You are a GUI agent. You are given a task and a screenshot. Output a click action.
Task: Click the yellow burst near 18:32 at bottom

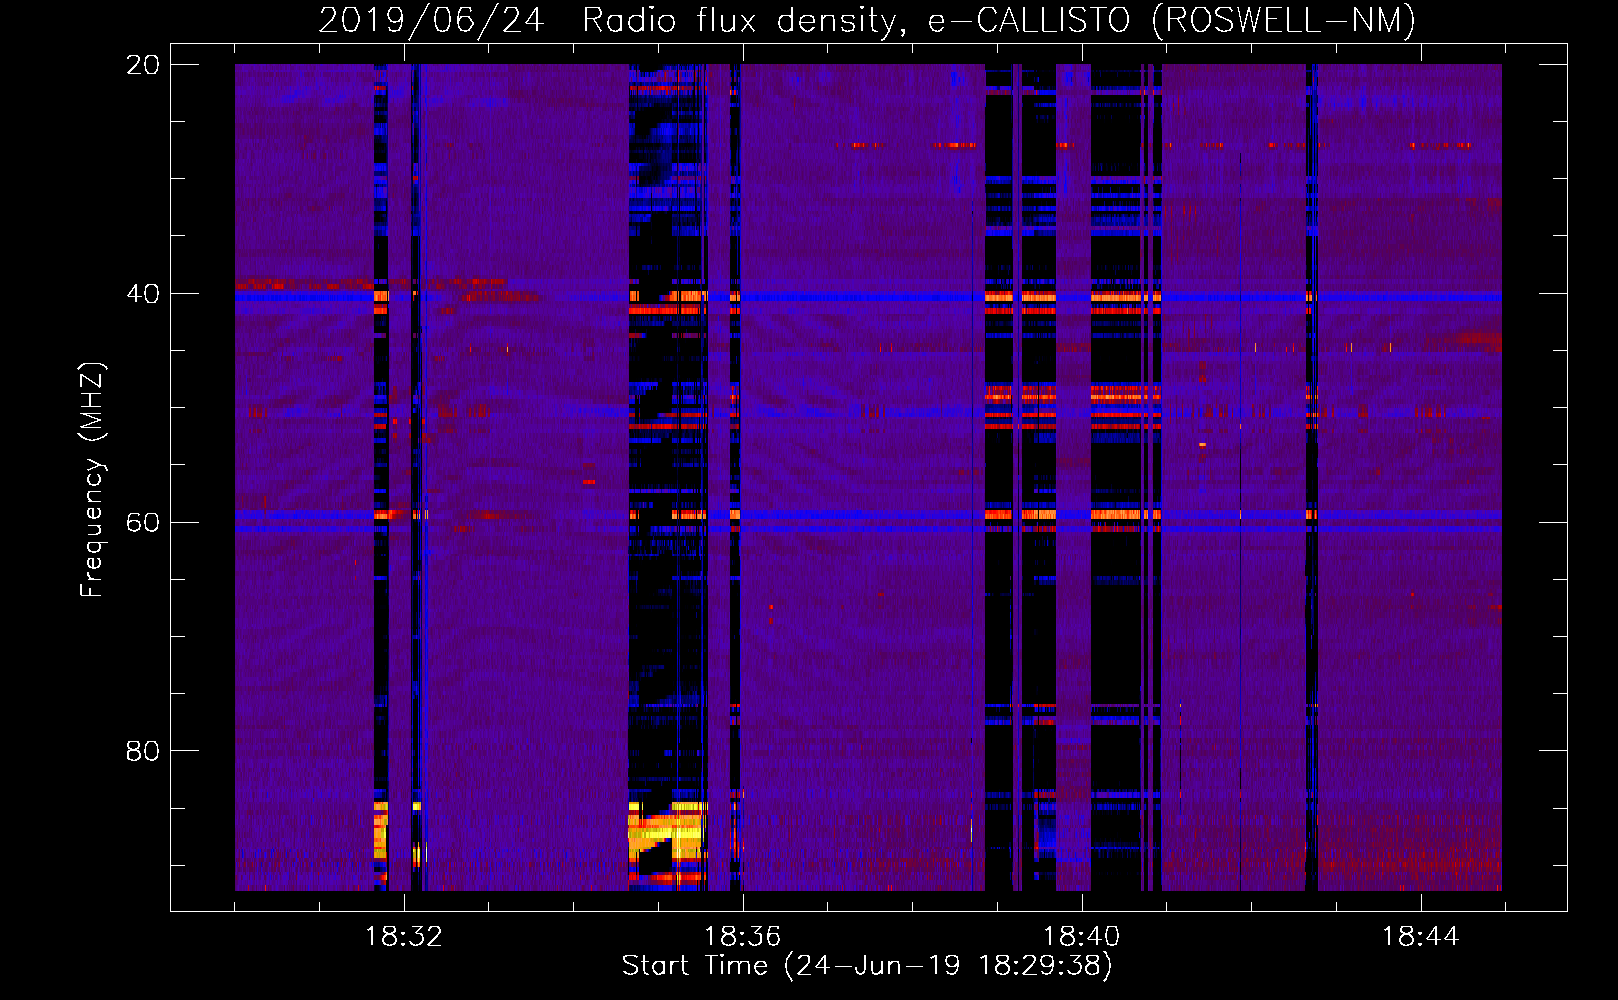pos(381,832)
